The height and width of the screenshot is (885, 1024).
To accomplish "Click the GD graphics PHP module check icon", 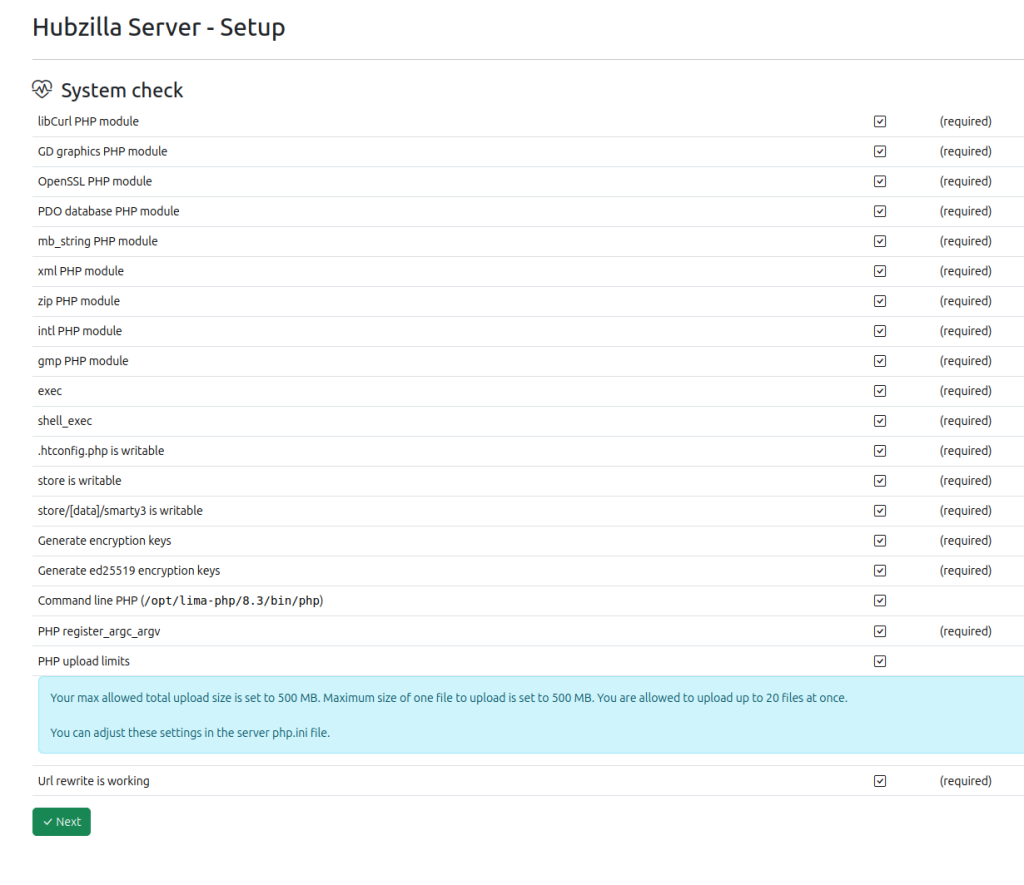I will [x=880, y=151].
